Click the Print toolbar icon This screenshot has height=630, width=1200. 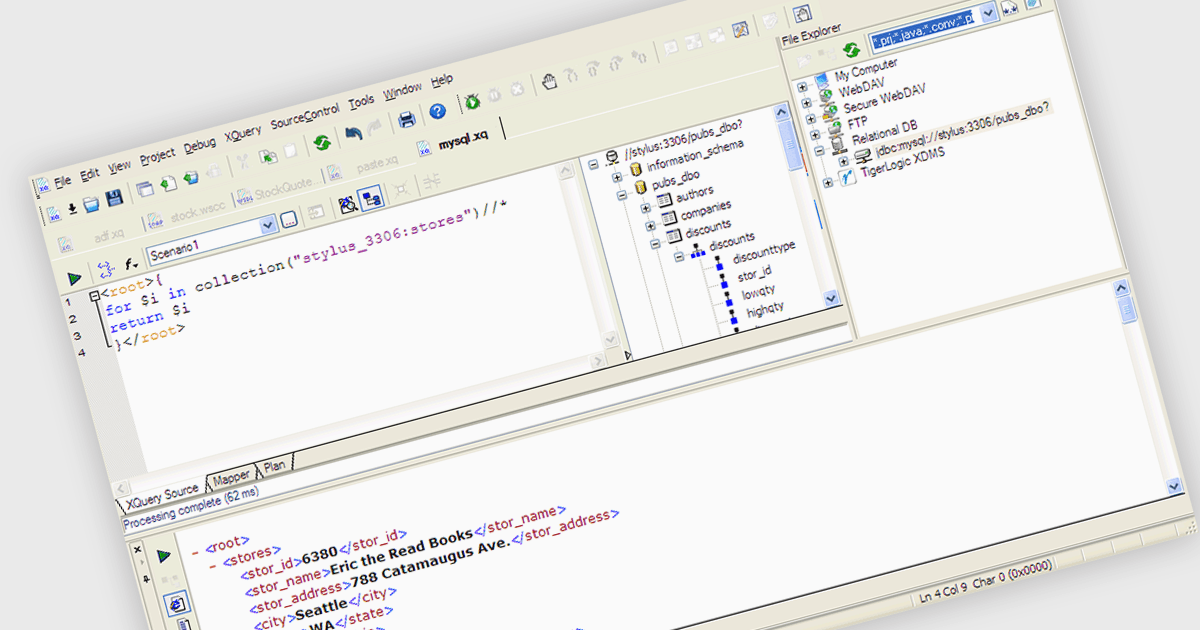(x=407, y=120)
